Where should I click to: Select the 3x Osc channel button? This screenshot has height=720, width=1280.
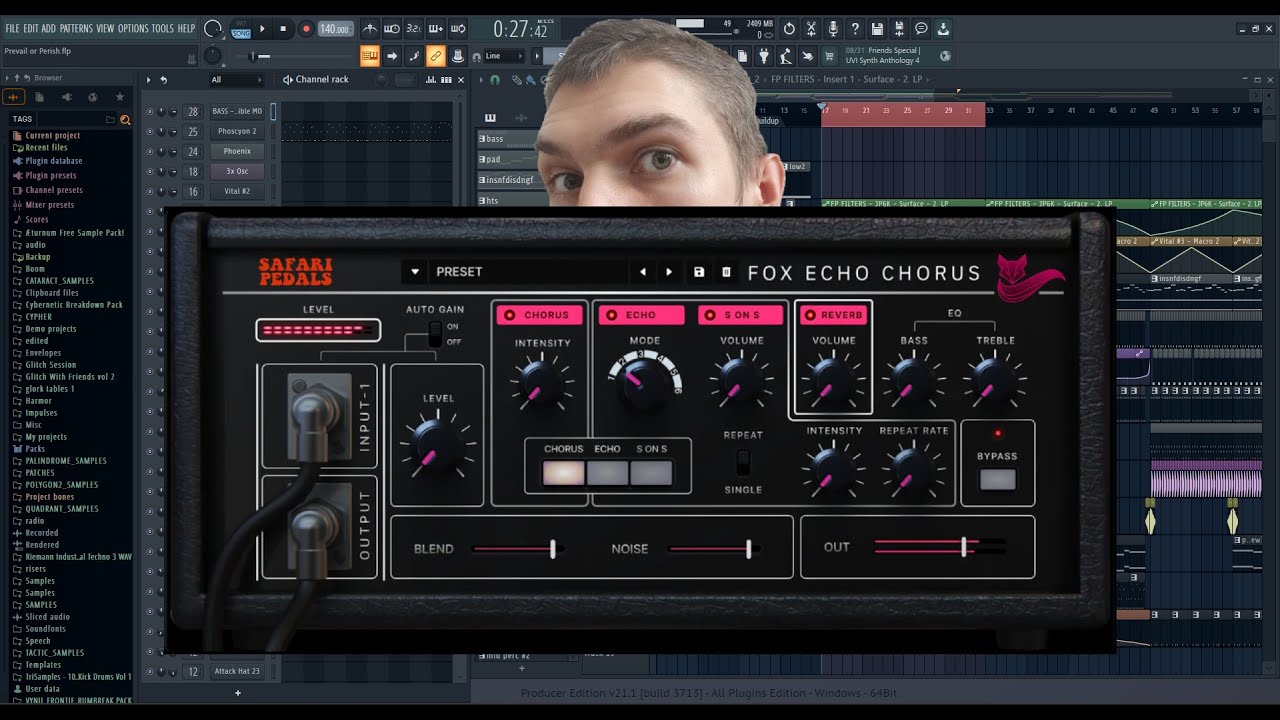237,171
